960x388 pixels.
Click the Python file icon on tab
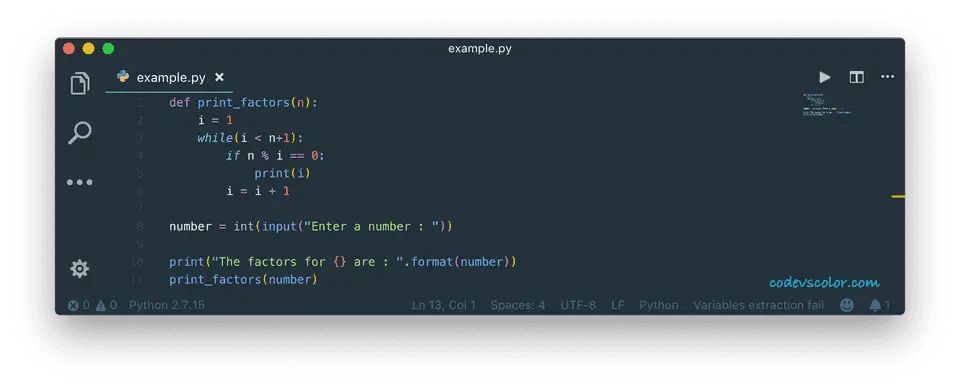click(123, 76)
